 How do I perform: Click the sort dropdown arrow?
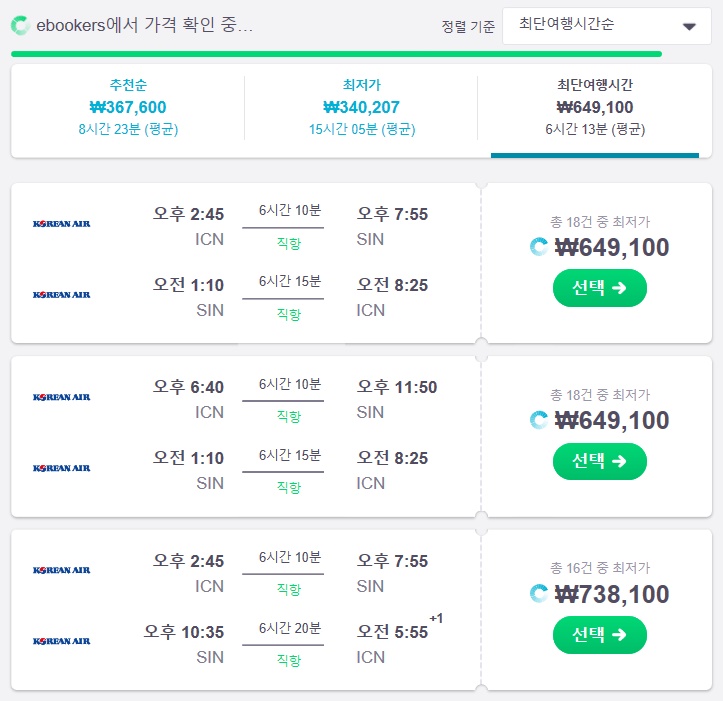tap(689, 27)
